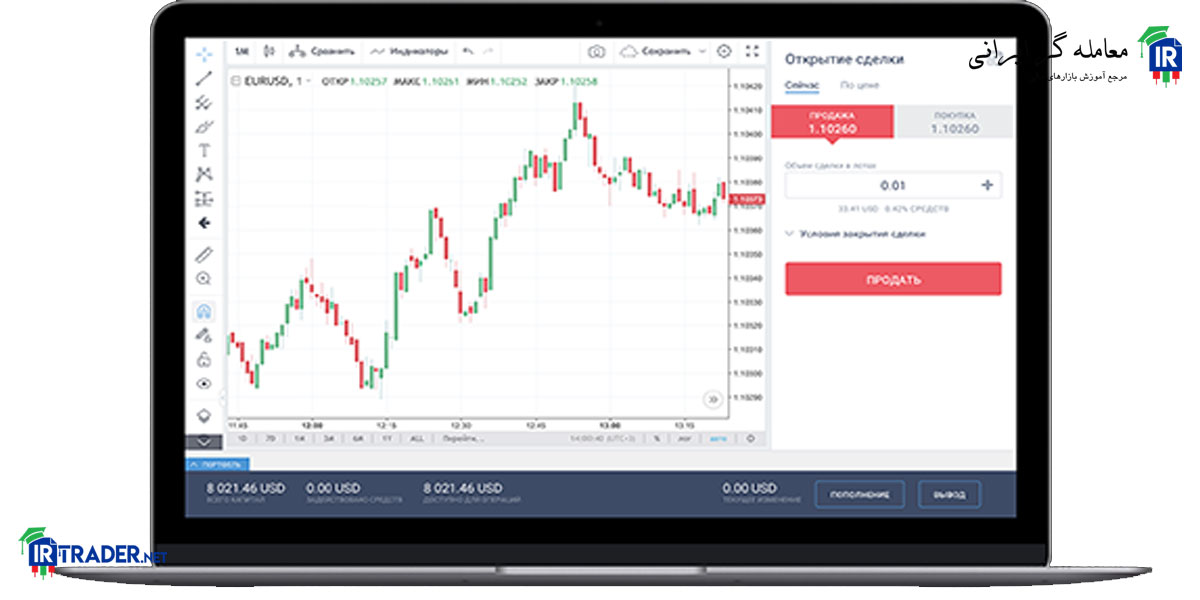Select the Text annotation tool
The width and height of the screenshot is (1200, 600).
pyautogui.click(x=204, y=151)
